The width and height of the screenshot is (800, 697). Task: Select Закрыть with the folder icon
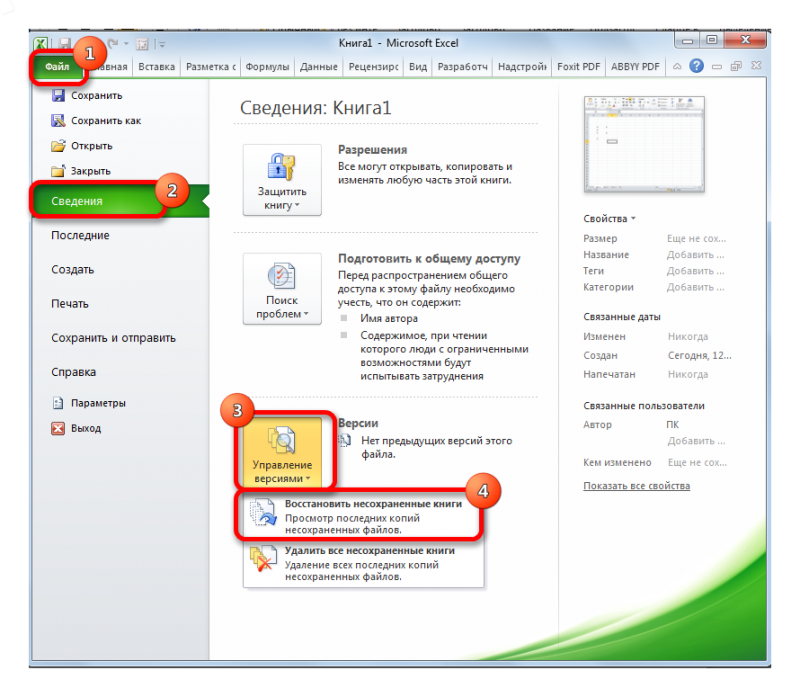point(81,171)
